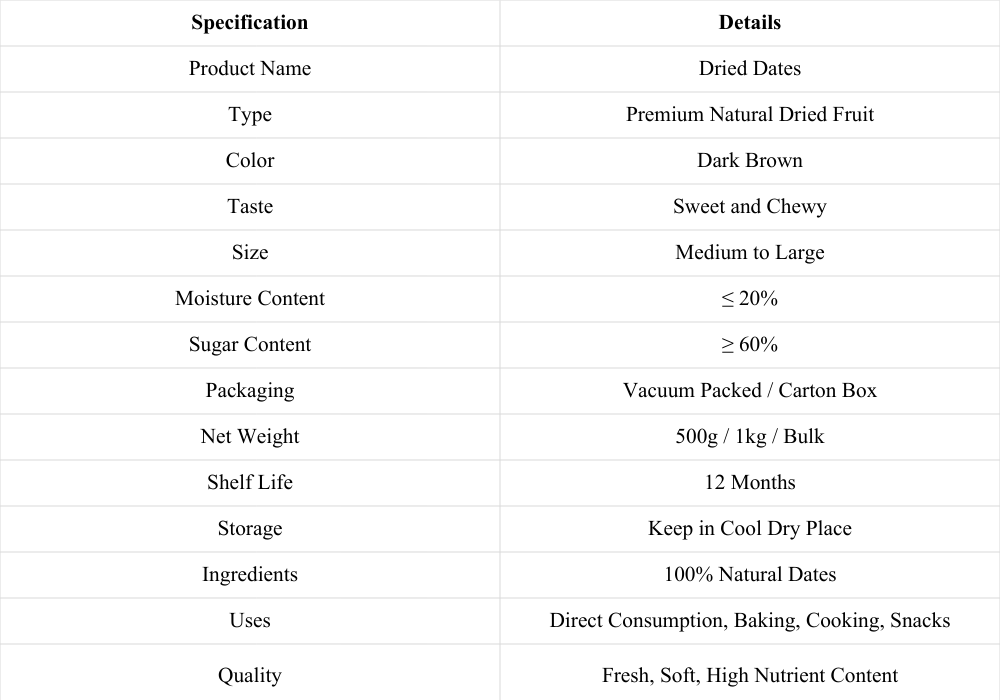The height and width of the screenshot is (700, 1000).
Task: Select the Keep in Cool Dry Place cell
Action: tap(749, 528)
